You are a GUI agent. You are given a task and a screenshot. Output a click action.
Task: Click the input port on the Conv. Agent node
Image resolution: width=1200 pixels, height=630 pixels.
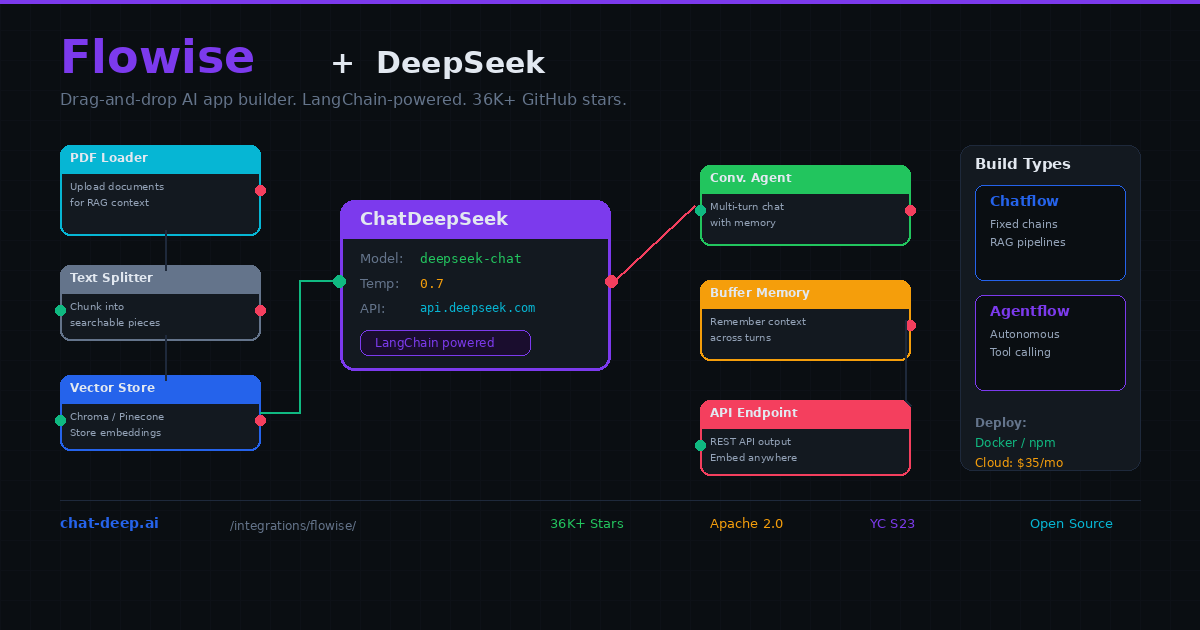(x=700, y=211)
